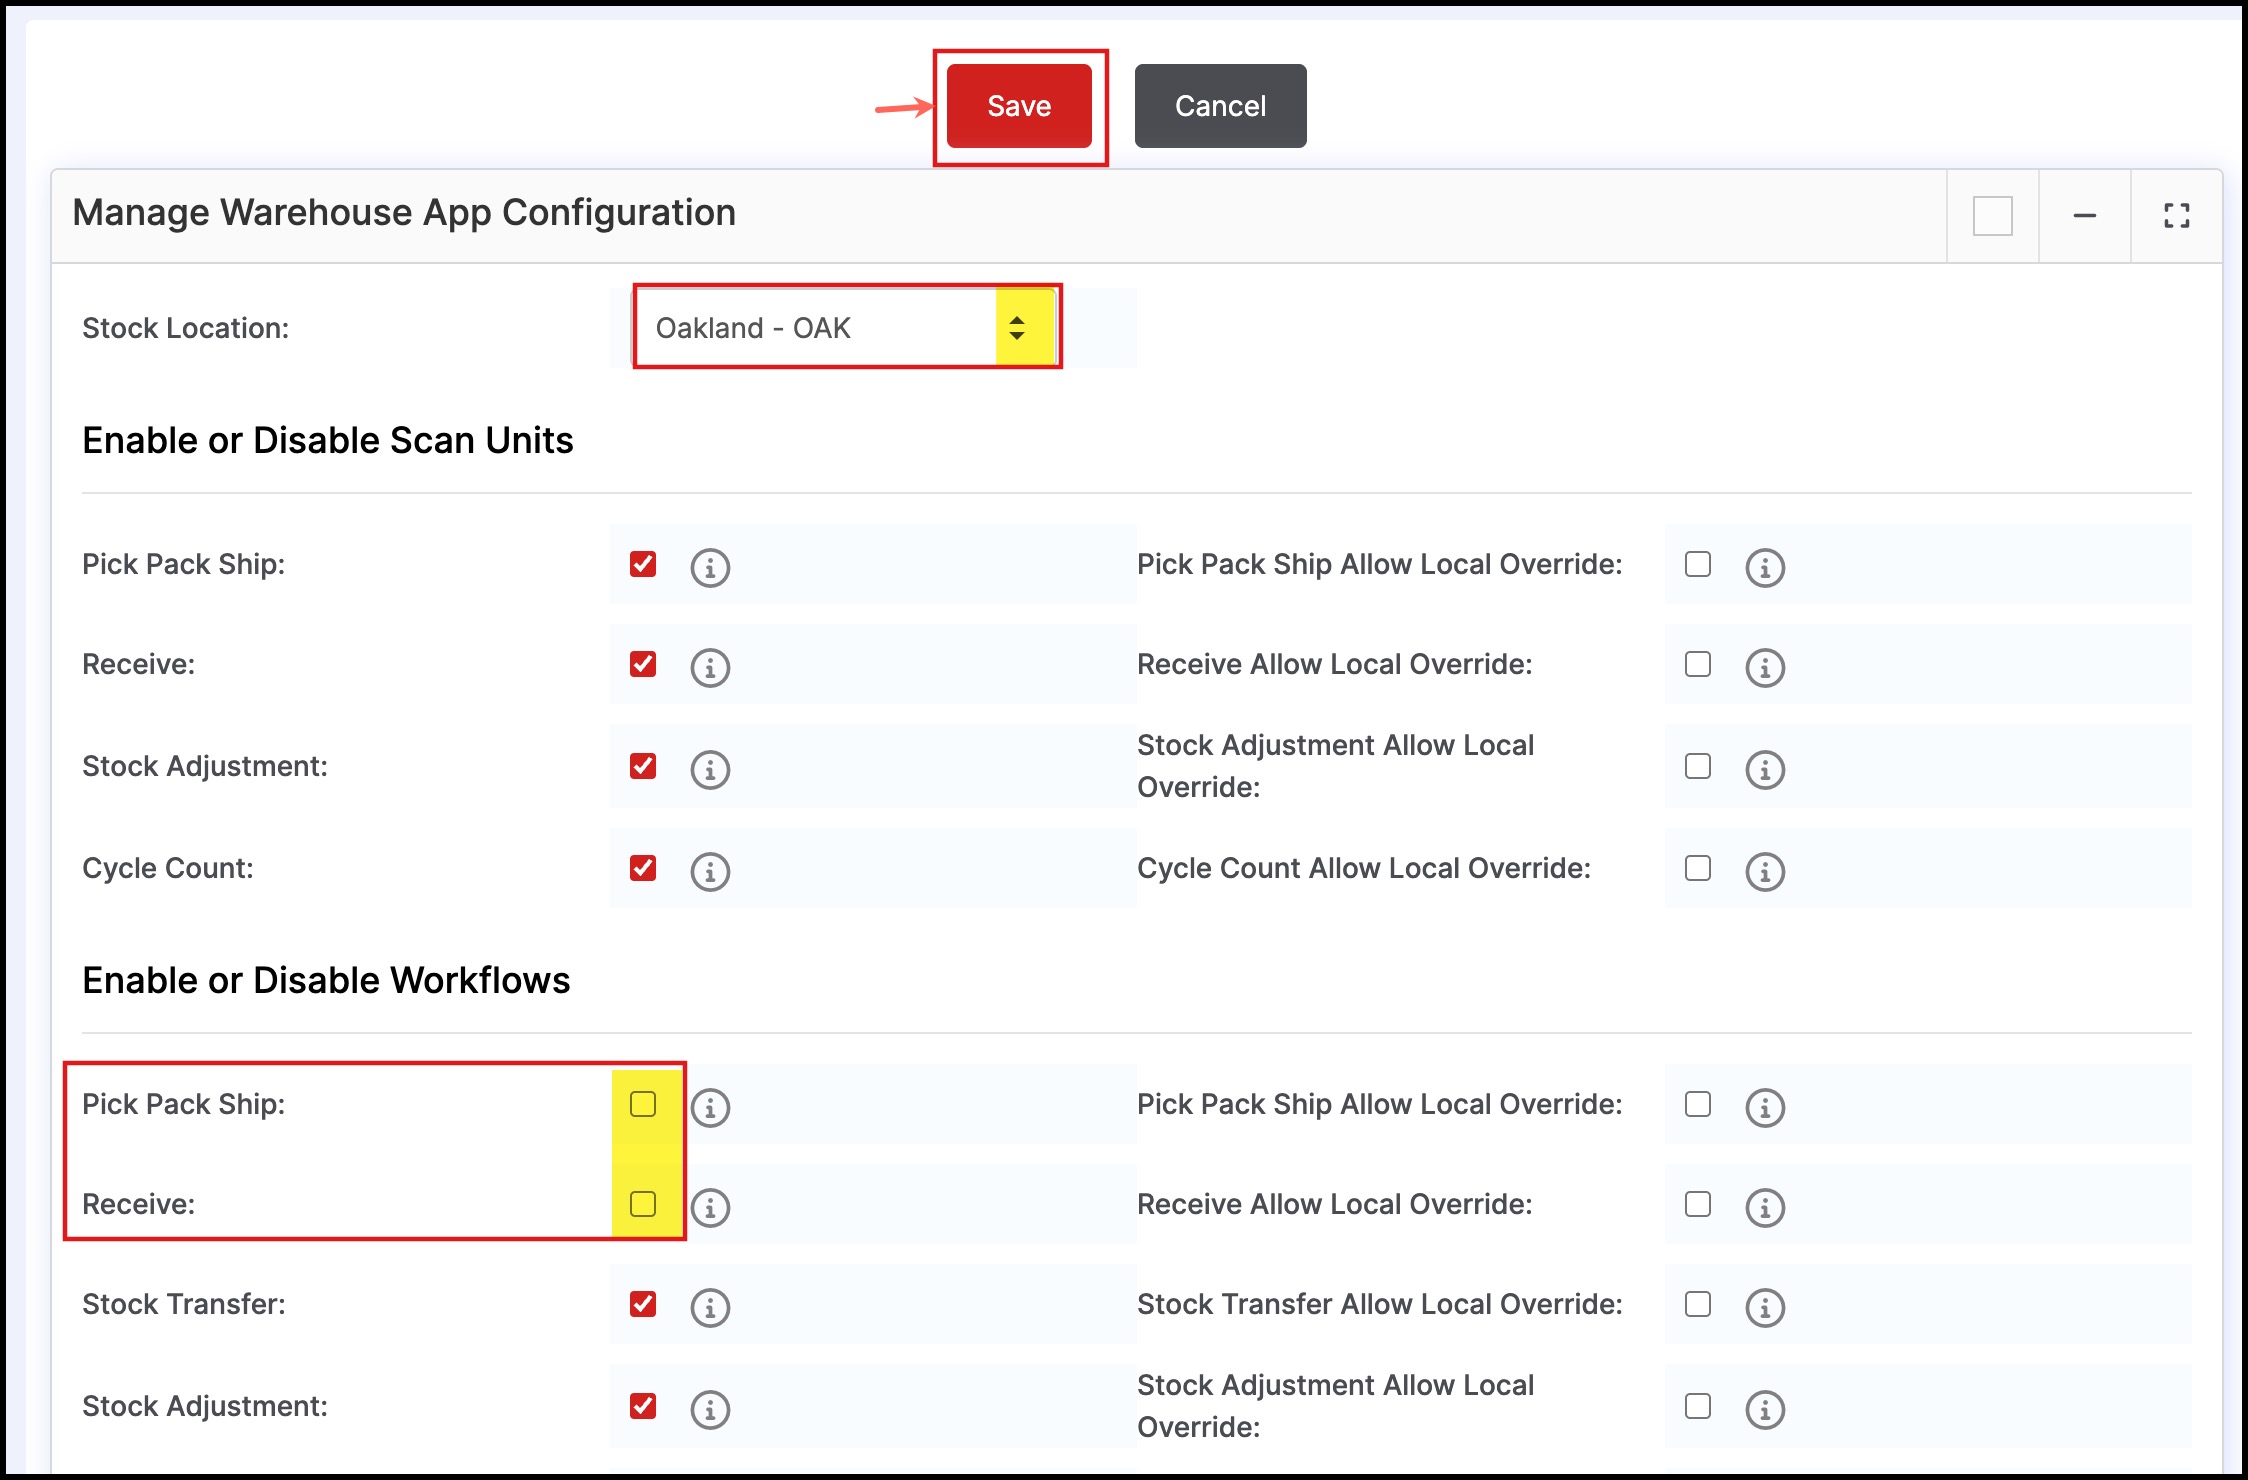2248x1480 pixels.
Task: Expand the panel with the fullscreen icon
Action: [x=2176, y=216]
